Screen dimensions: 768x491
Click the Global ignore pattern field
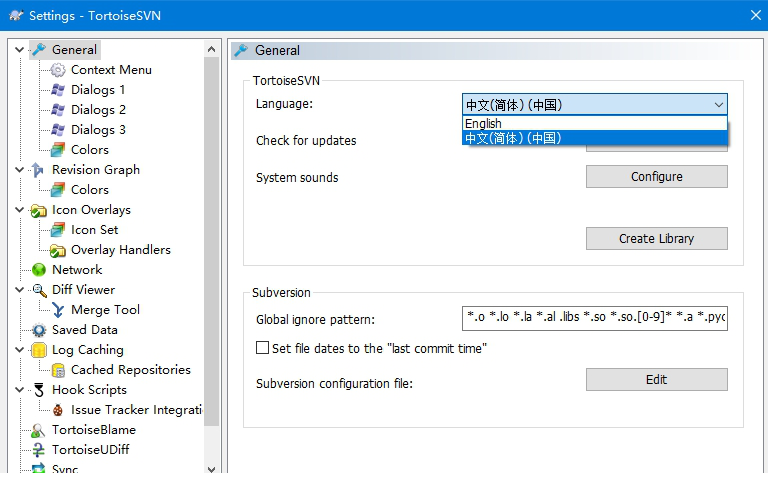click(595, 318)
